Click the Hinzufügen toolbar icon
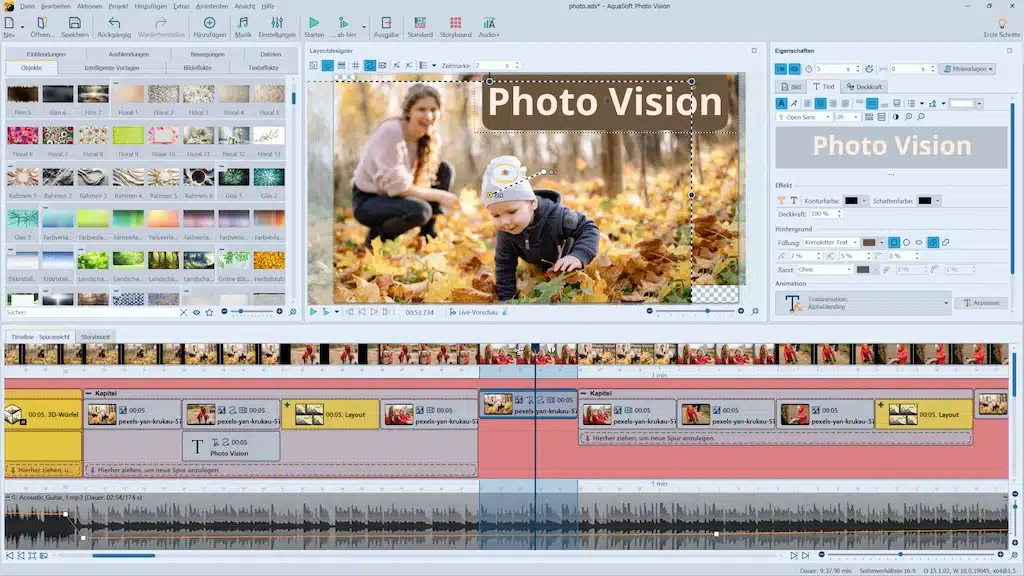This screenshot has height=576, width=1024. 210,27
